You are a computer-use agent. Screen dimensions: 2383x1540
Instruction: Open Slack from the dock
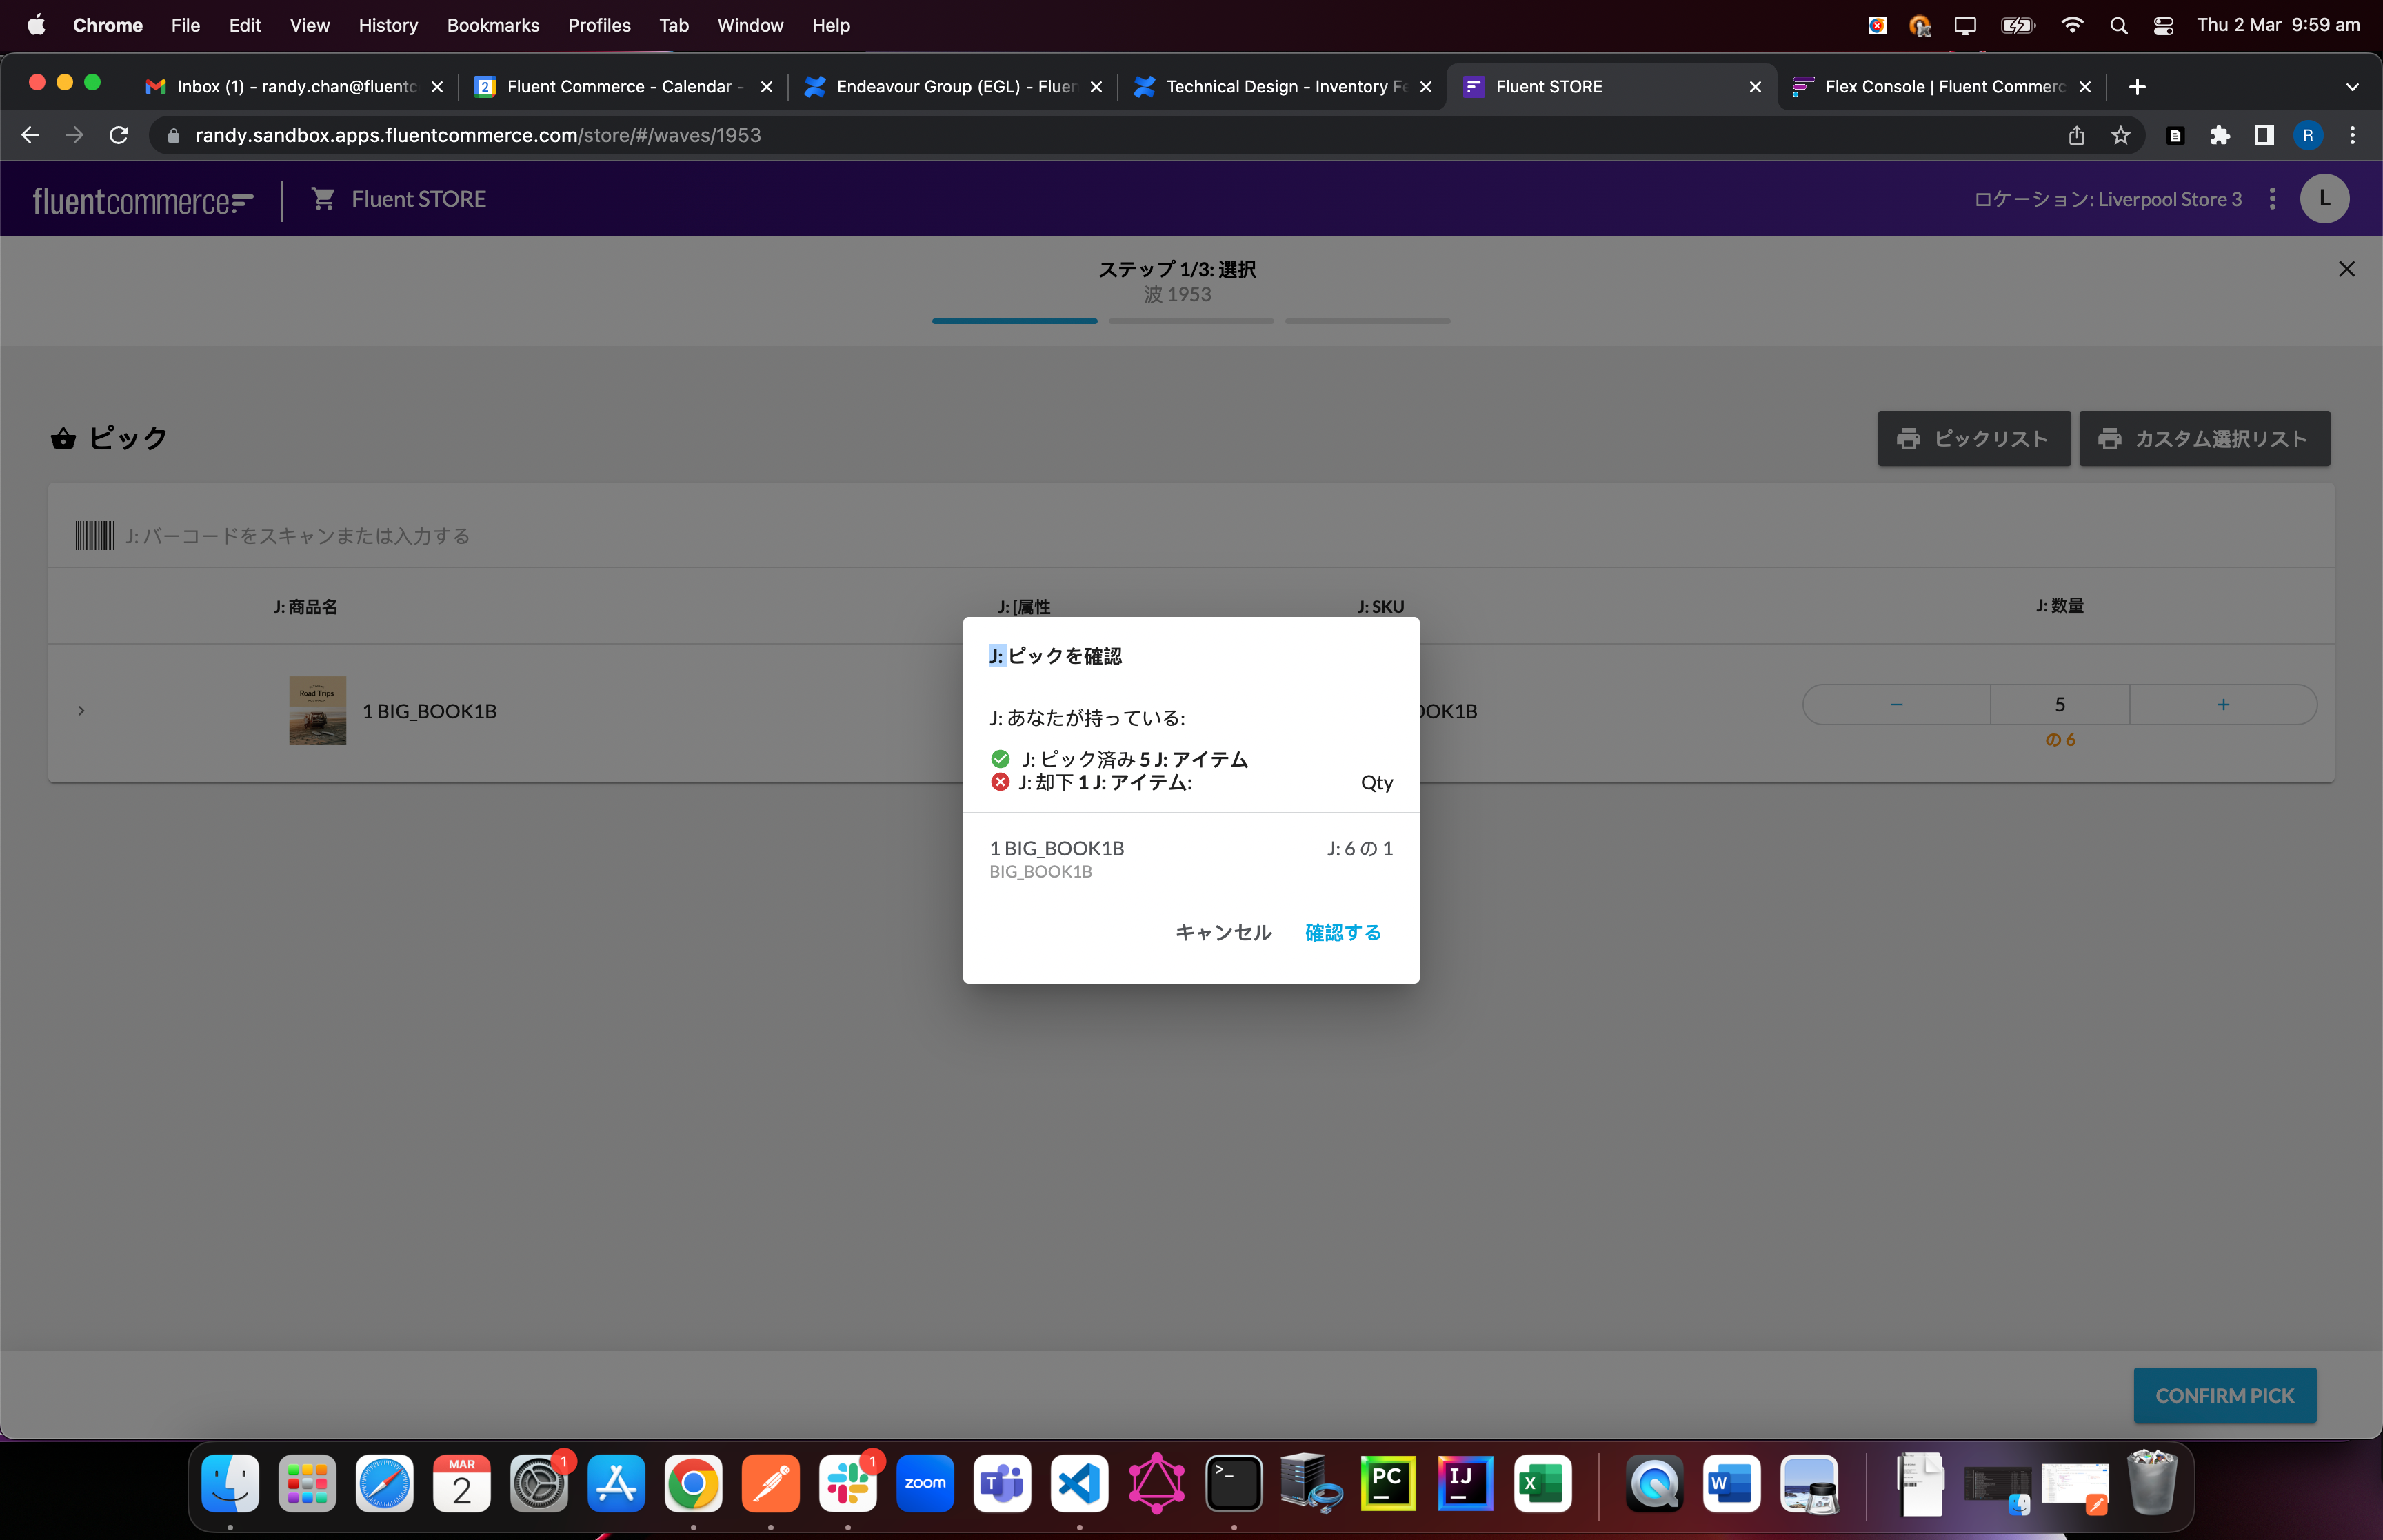point(847,1483)
